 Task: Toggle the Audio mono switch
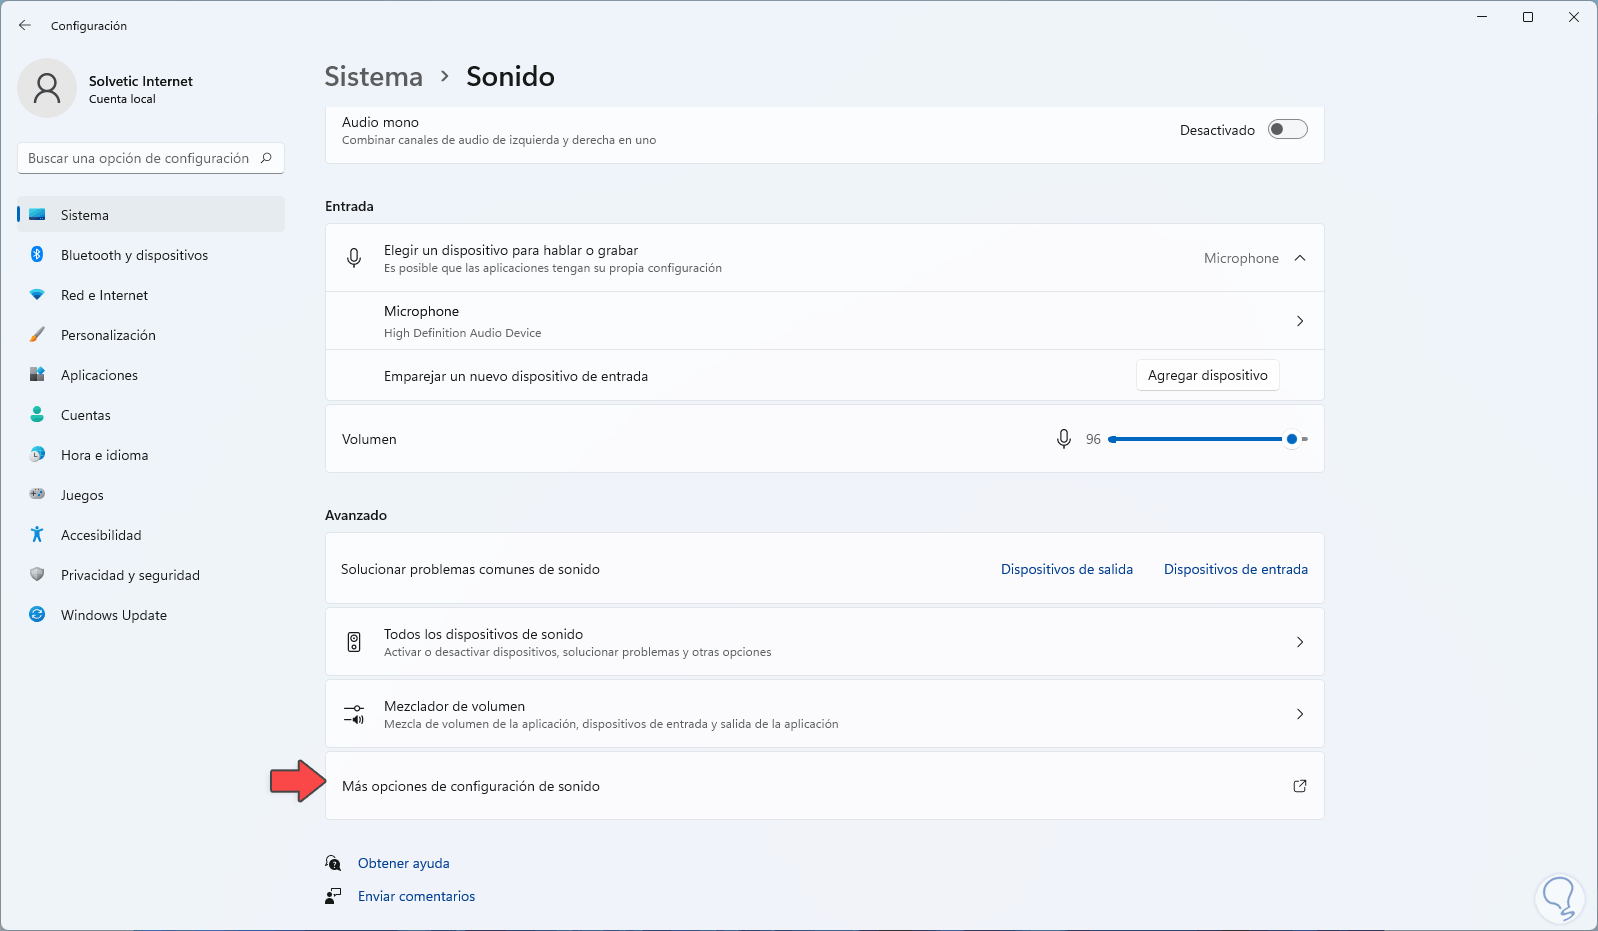tap(1287, 130)
